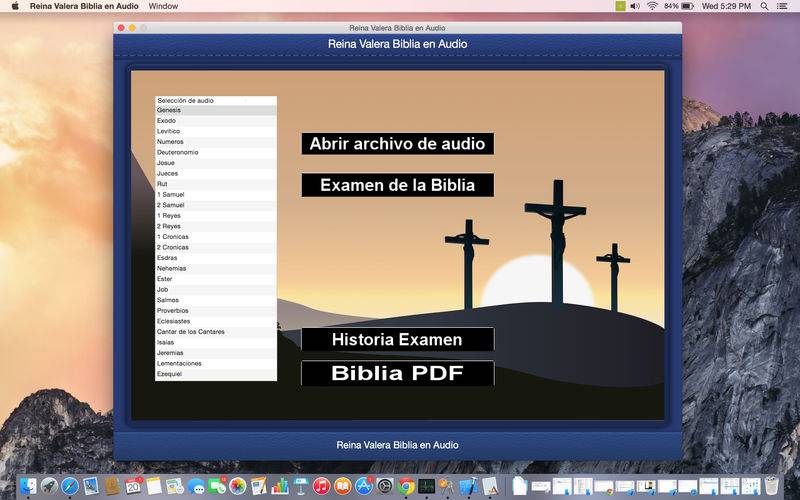Select Genesis in the audio list
800x500 pixels.
click(216, 110)
